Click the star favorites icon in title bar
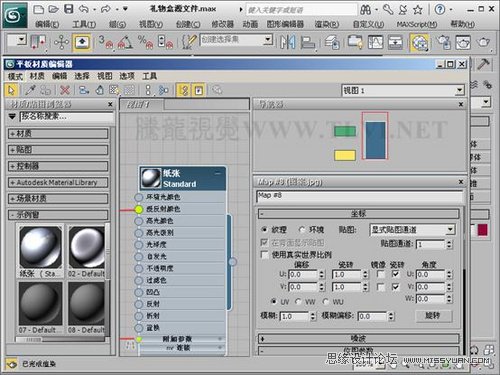The image size is (500, 375). [417, 10]
